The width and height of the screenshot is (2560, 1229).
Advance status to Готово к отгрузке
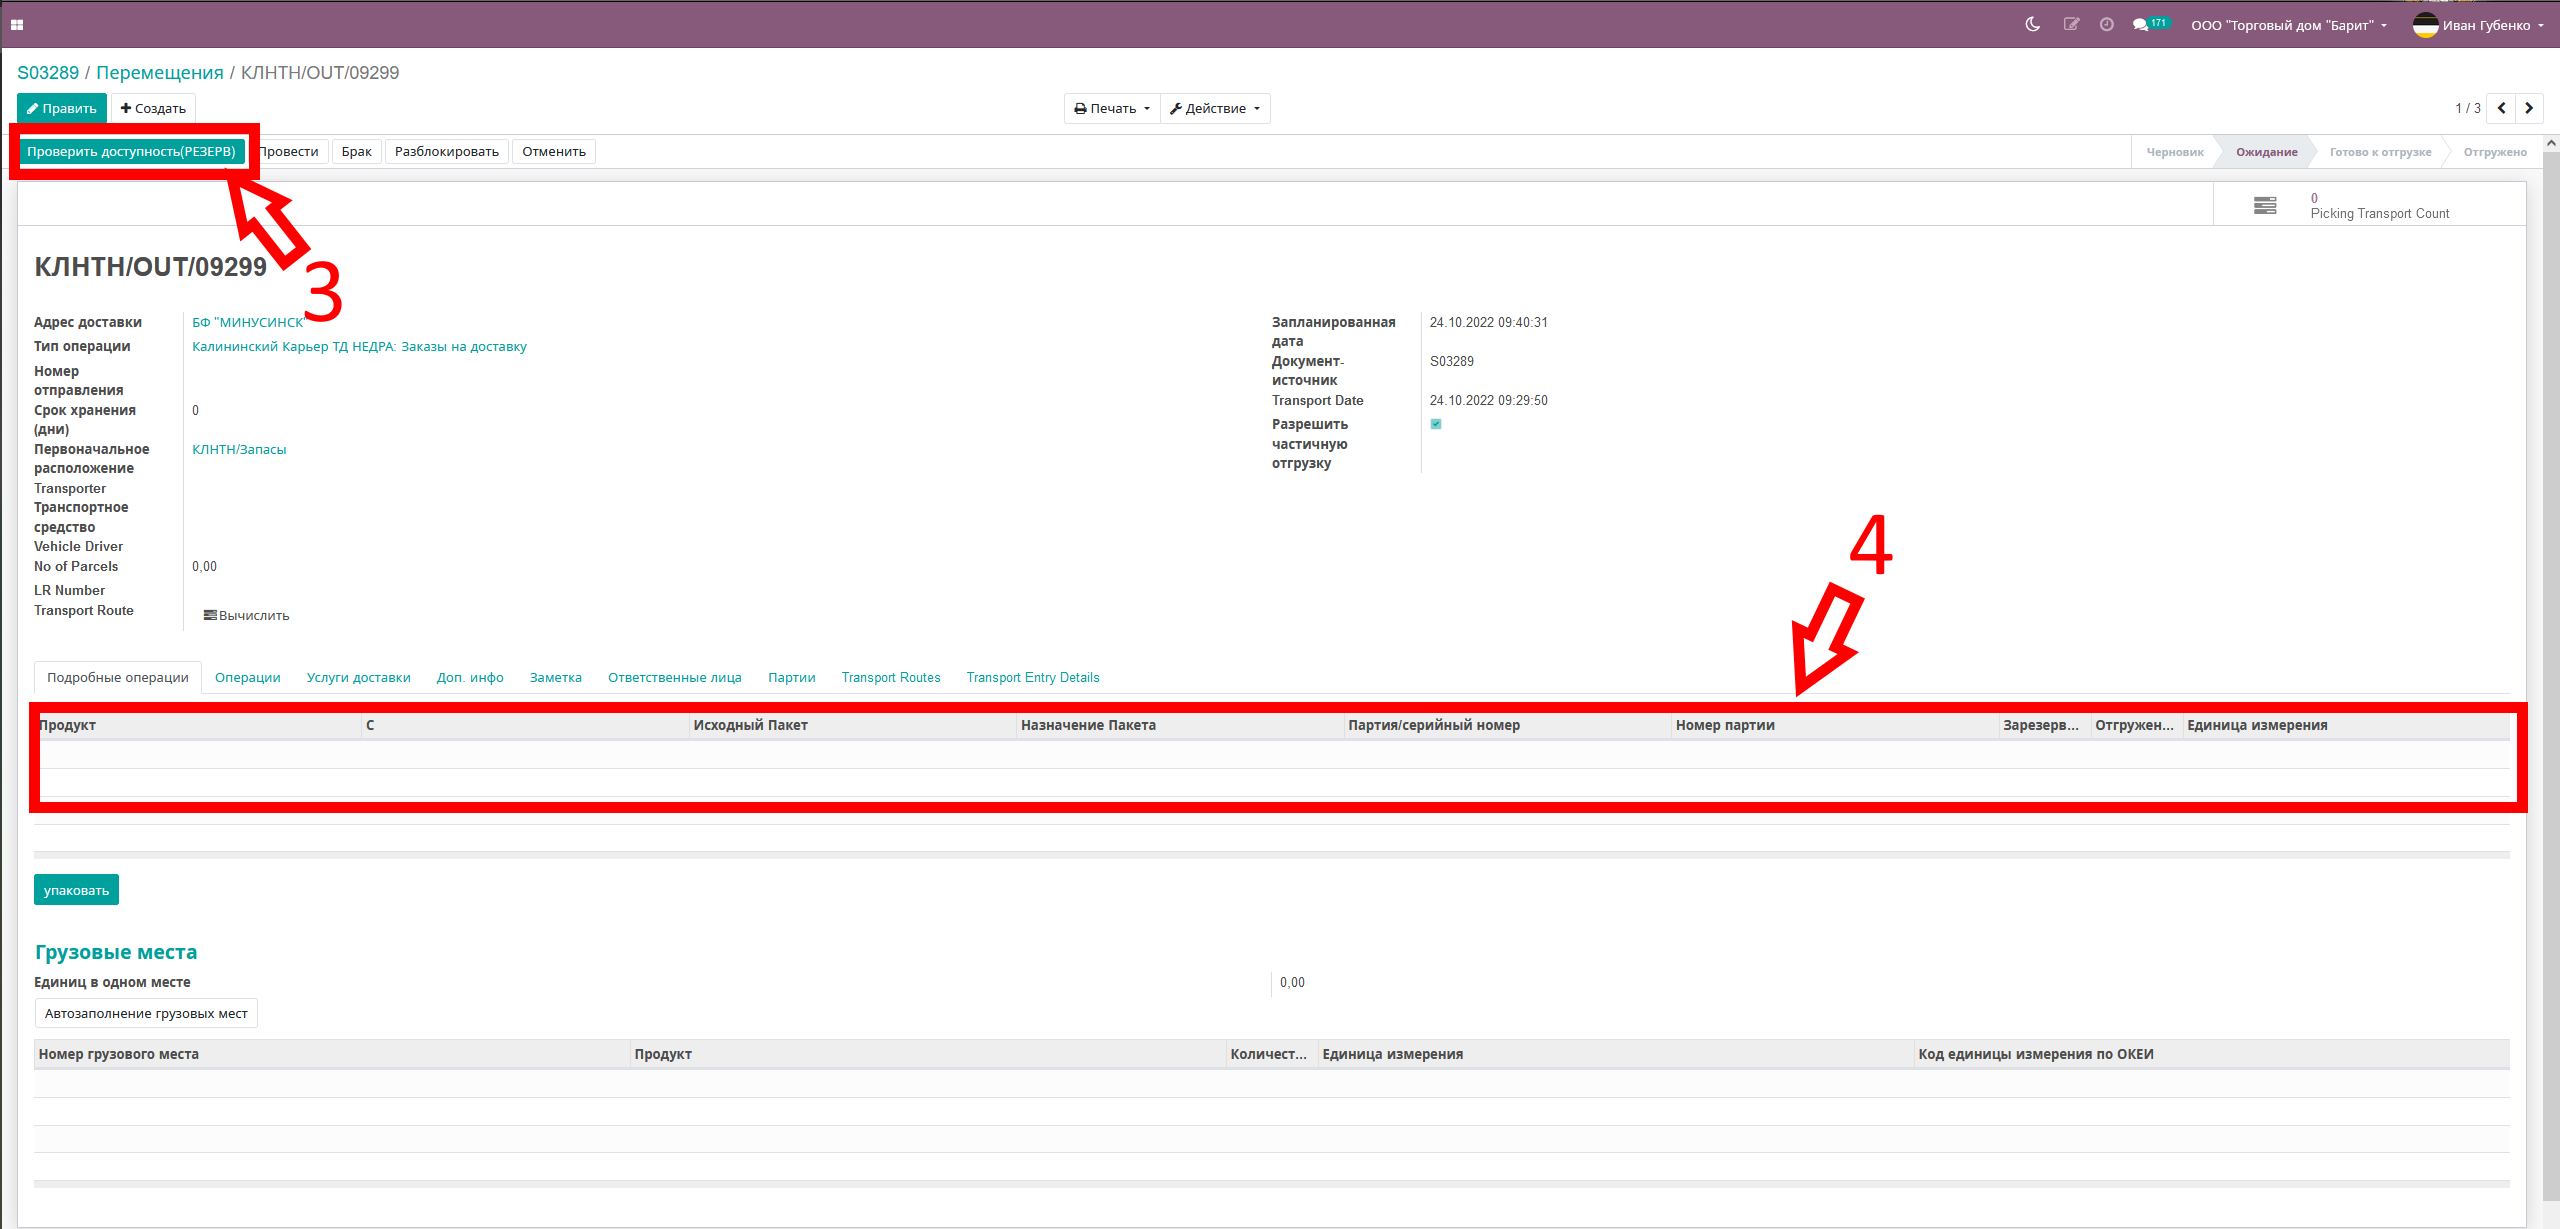(x=2382, y=151)
